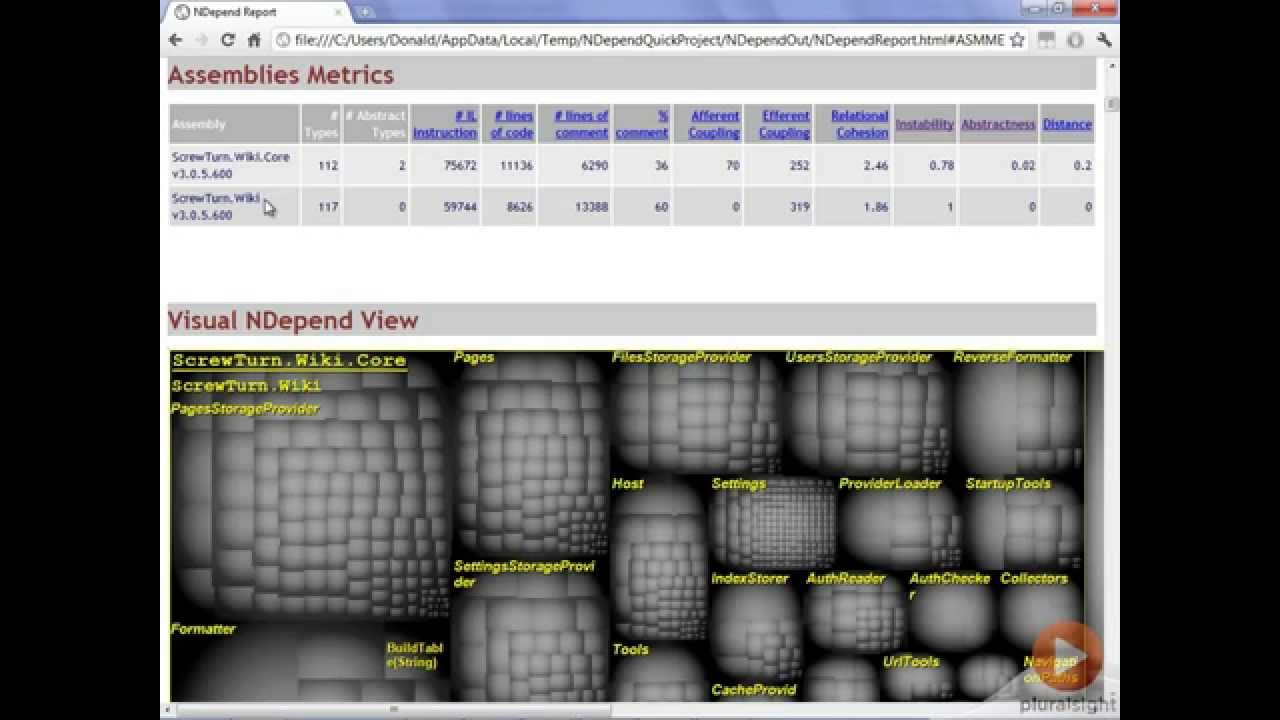
Task: Click the extension icon left of the wrench
Action: [x=1075, y=40]
